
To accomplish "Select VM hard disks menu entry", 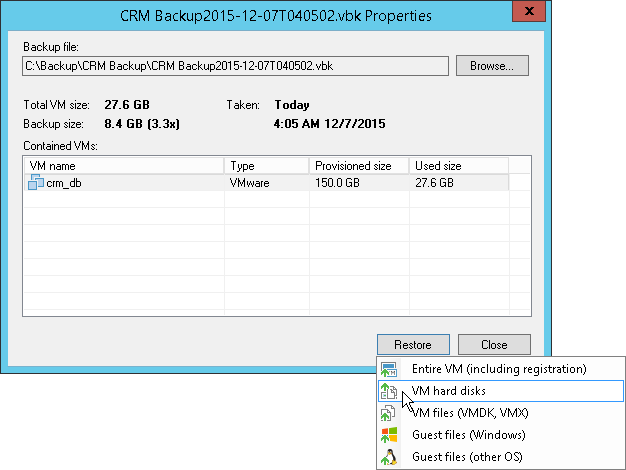I will pos(501,391).
